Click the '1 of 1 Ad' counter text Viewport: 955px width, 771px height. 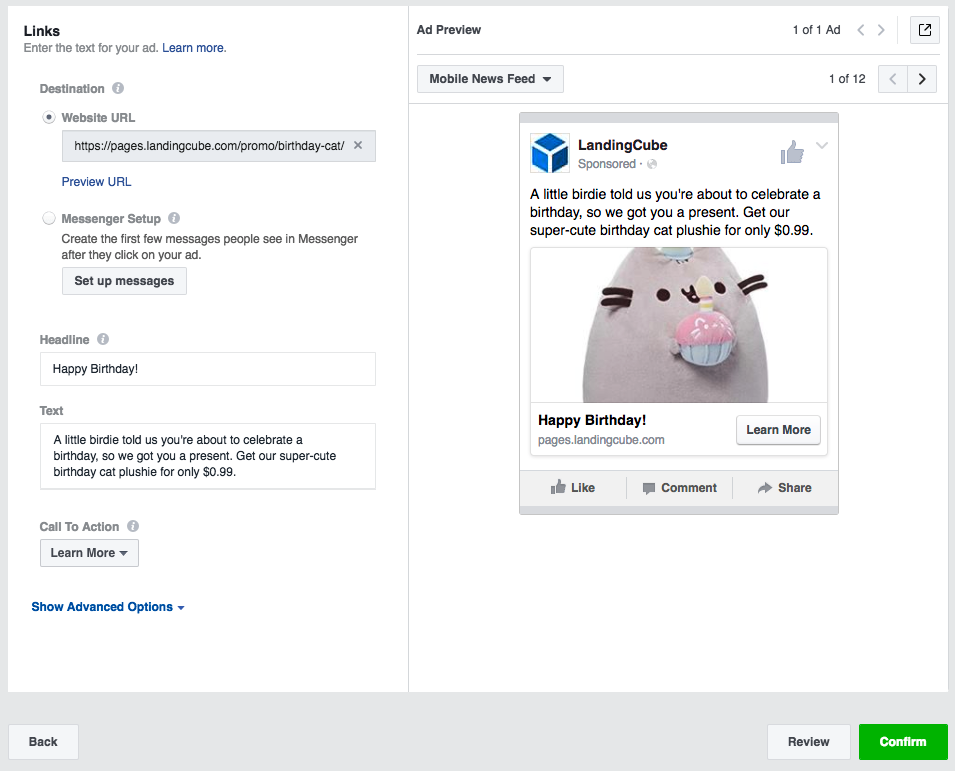pyautogui.click(x=816, y=30)
